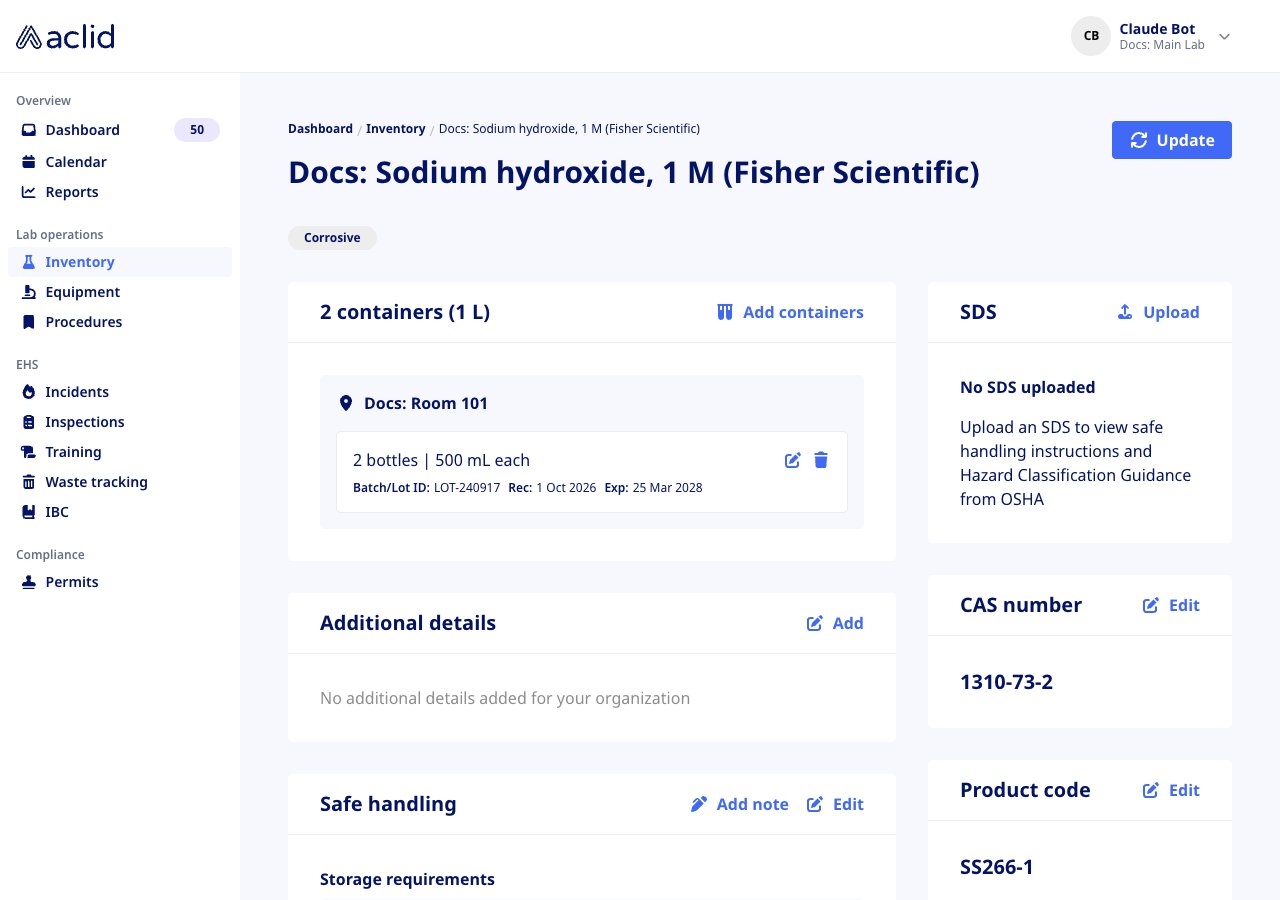Click the expiry date 25 Mar 2028
This screenshot has height=900, width=1280.
667,488
